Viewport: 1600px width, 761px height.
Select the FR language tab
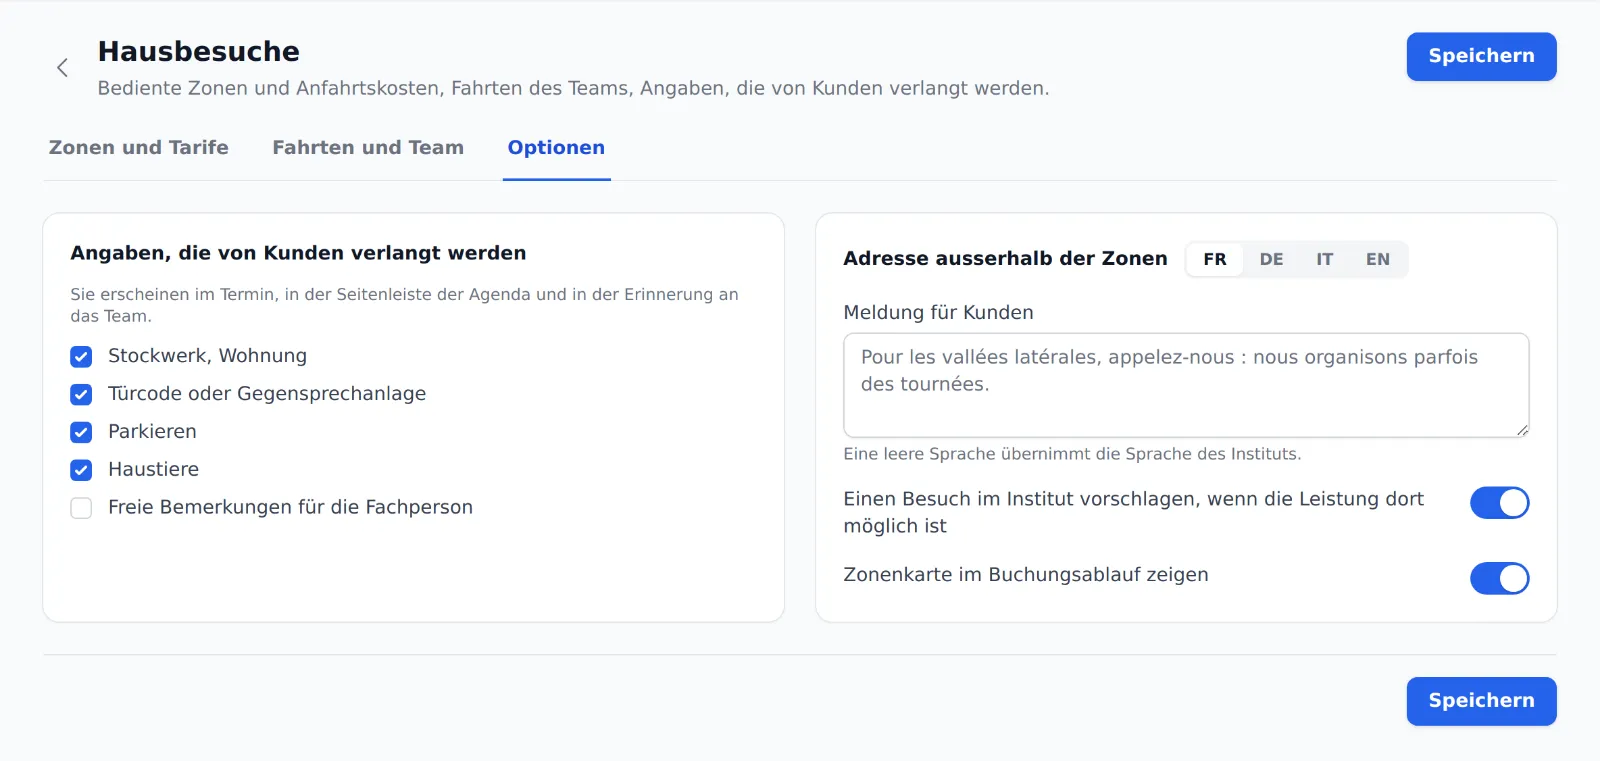(x=1215, y=259)
